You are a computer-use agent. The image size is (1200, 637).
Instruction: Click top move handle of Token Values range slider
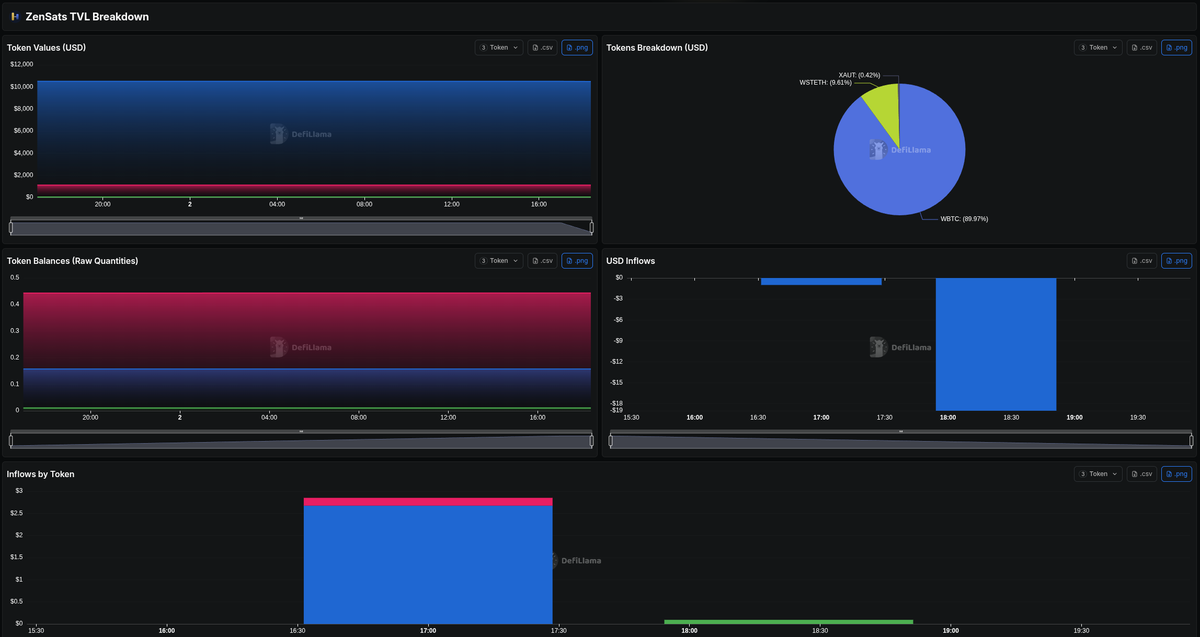pyautogui.click(x=301, y=218)
